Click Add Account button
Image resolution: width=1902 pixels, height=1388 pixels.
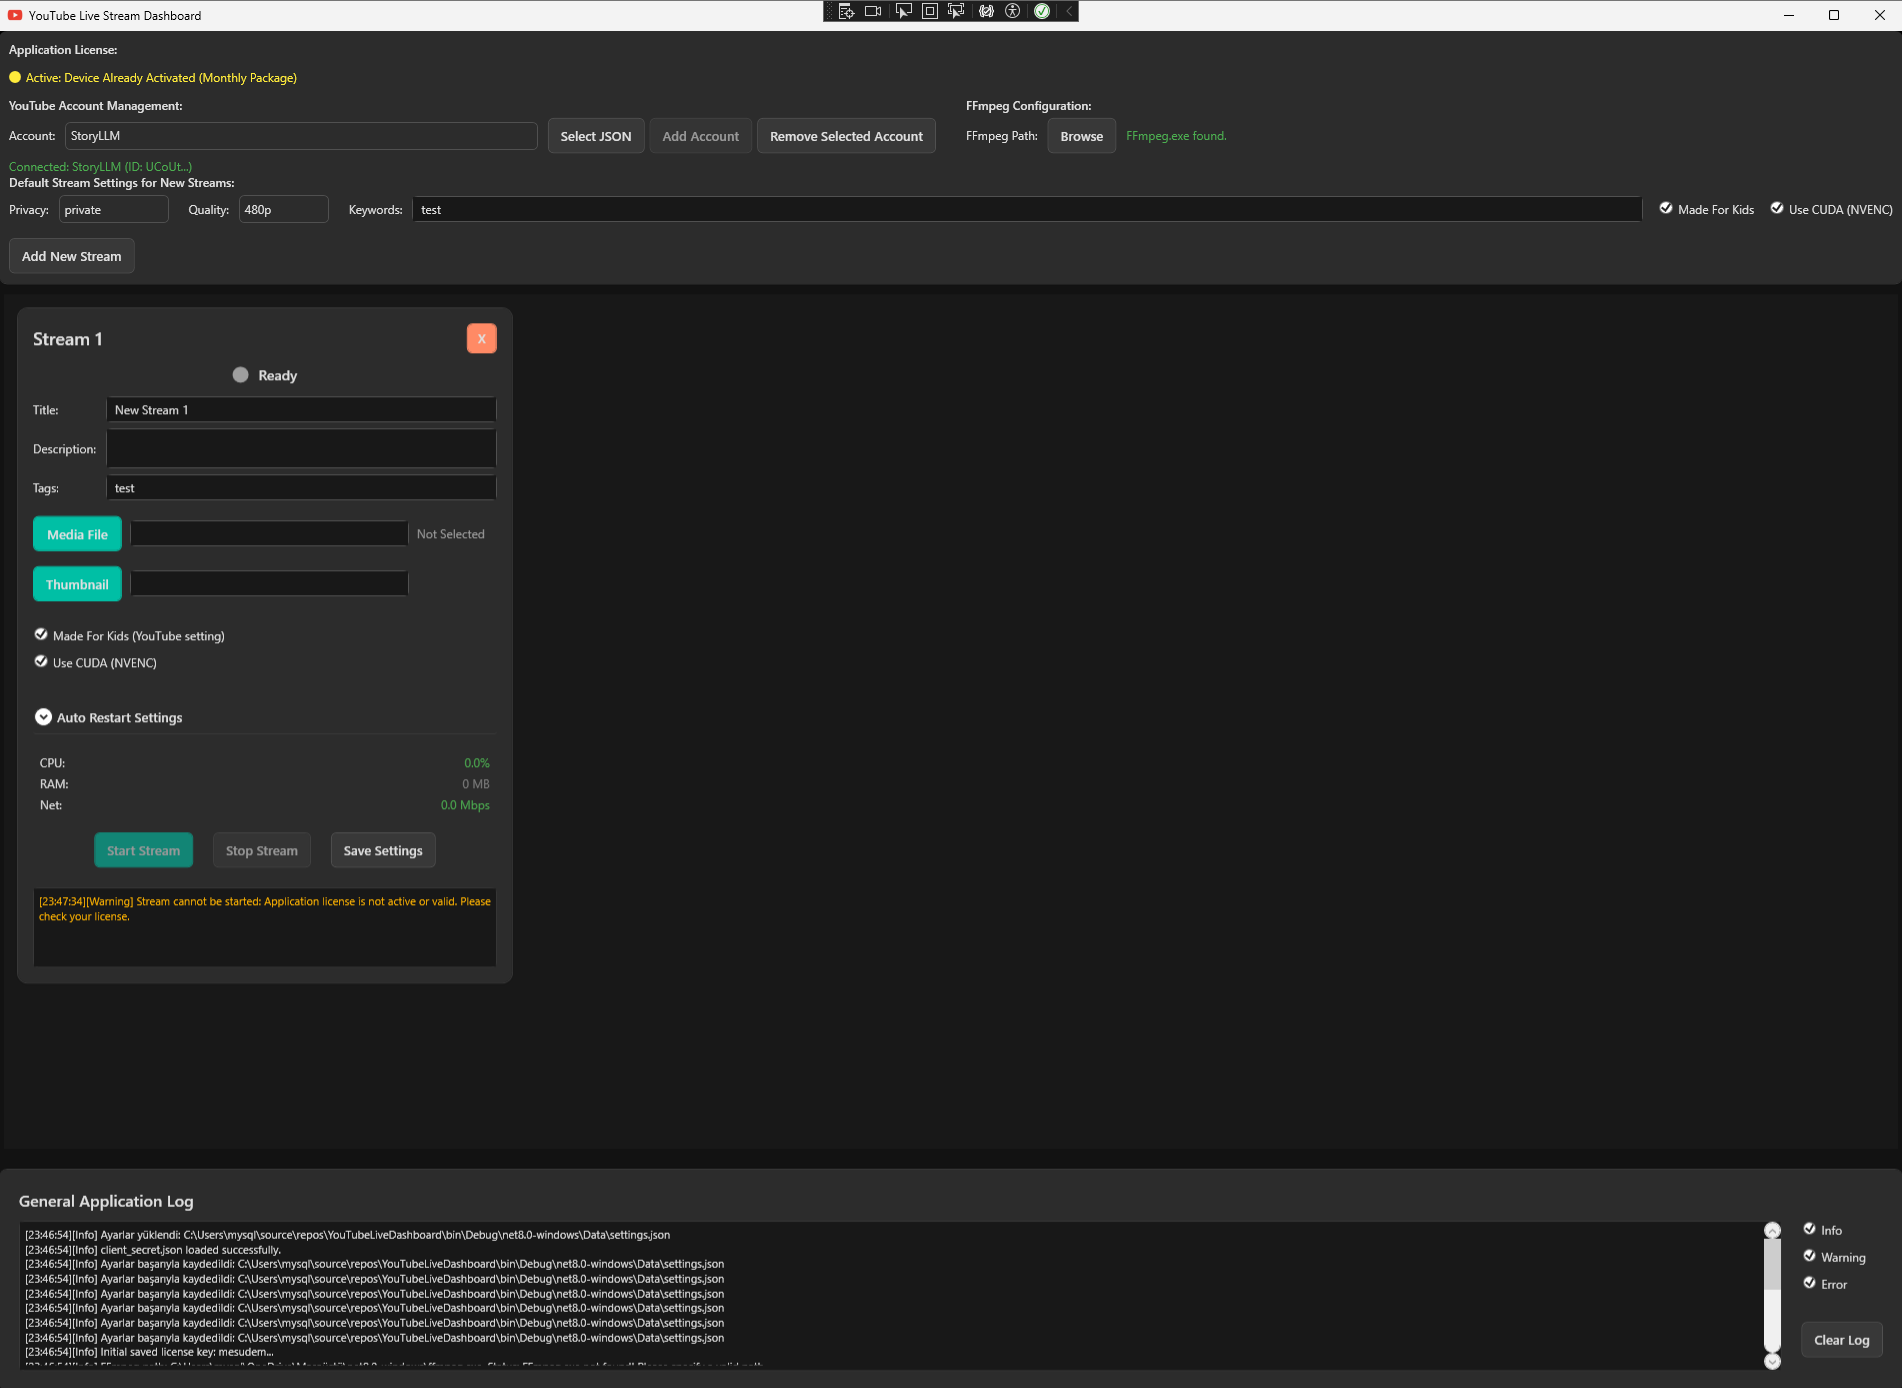(x=701, y=136)
